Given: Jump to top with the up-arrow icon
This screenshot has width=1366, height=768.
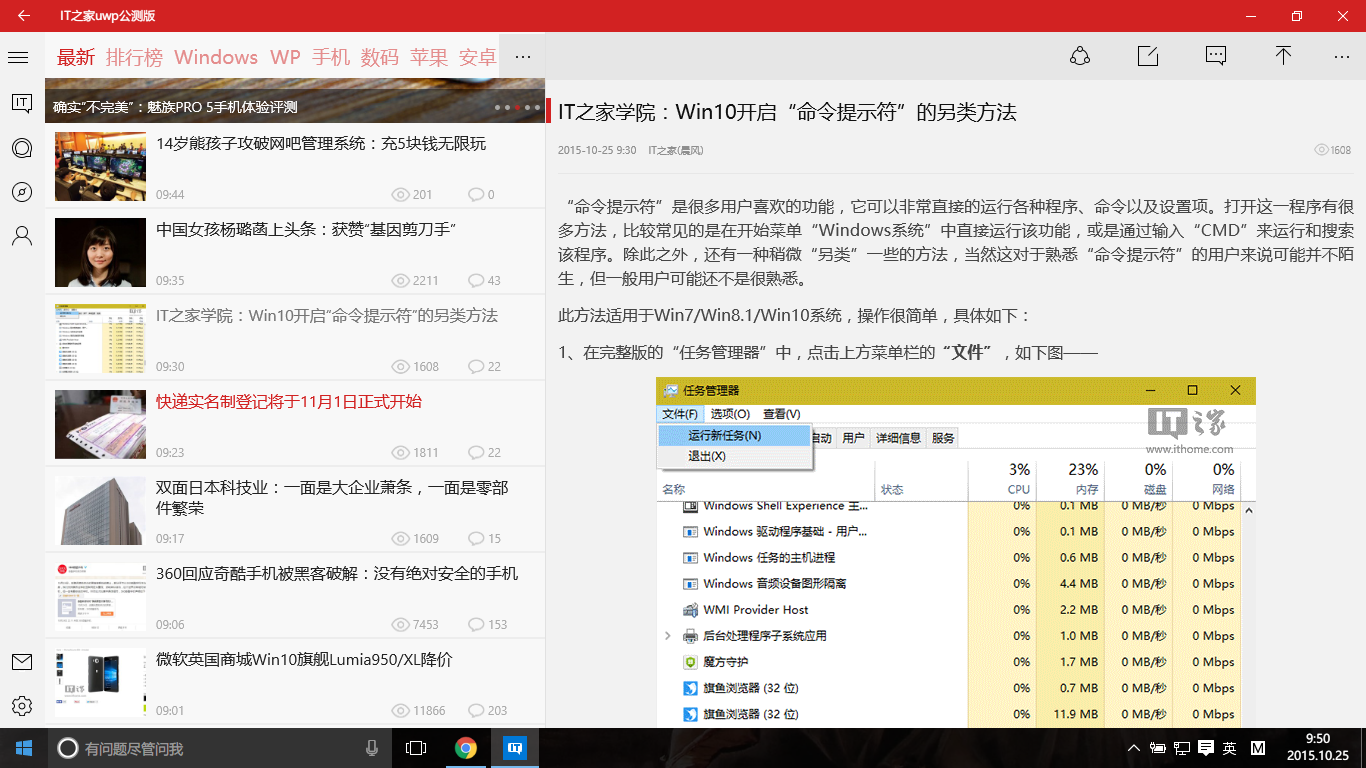Looking at the screenshot, I should [x=1283, y=56].
